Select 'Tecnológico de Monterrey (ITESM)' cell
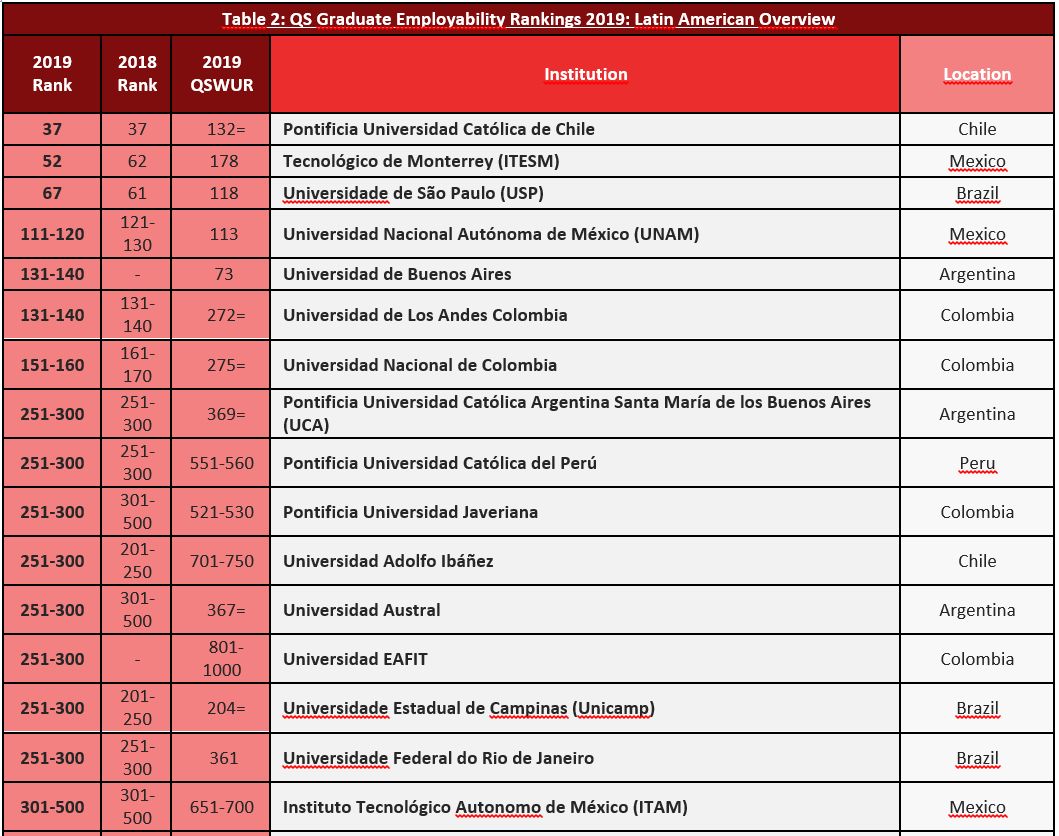This screenshot has height=836, width=1059. (585, 161)
